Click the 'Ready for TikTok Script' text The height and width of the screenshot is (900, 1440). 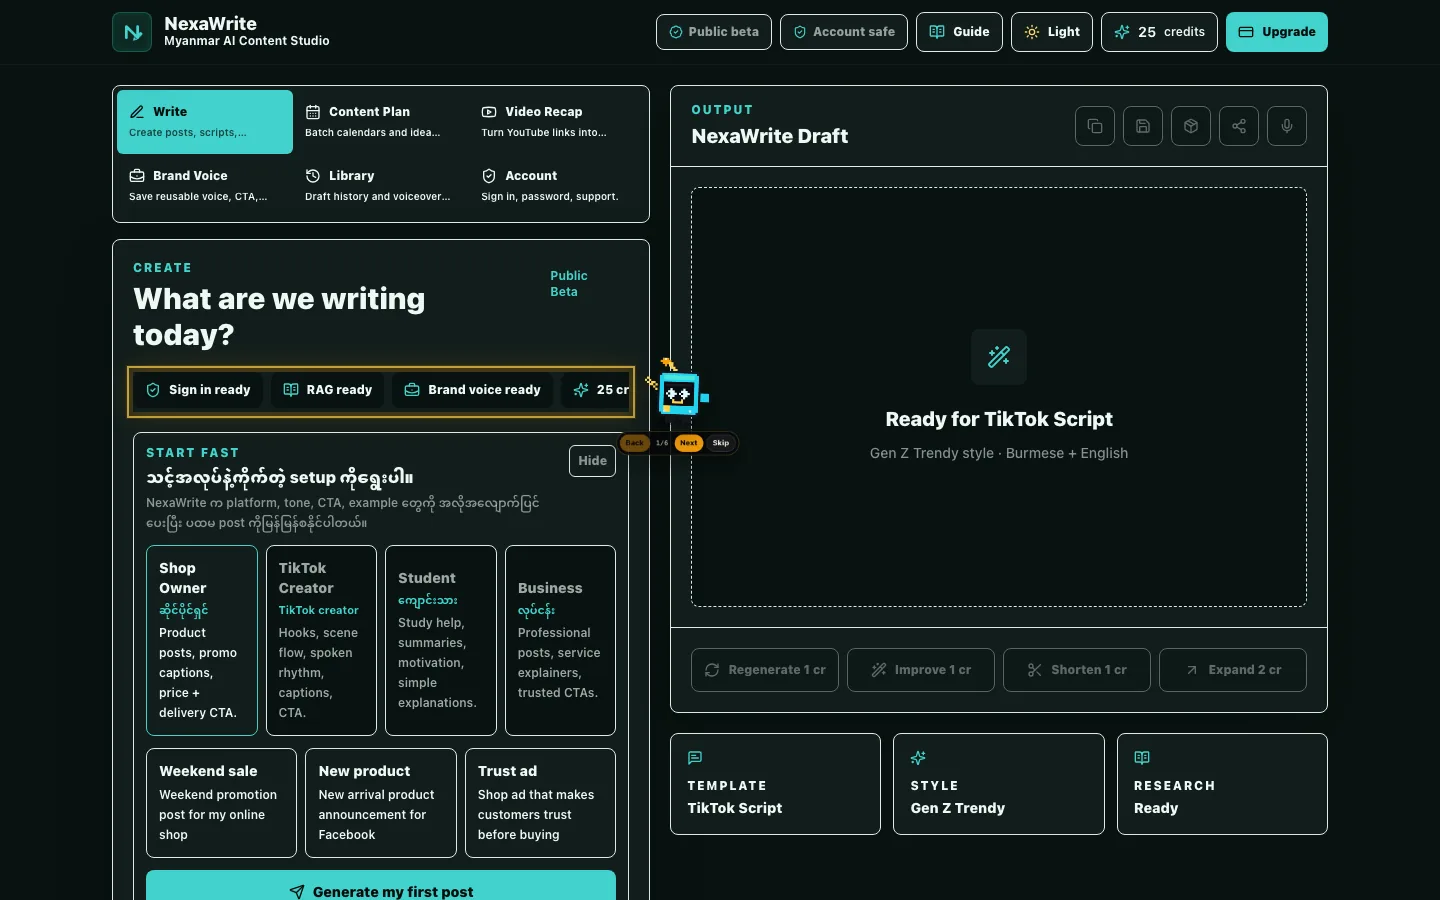999,419
